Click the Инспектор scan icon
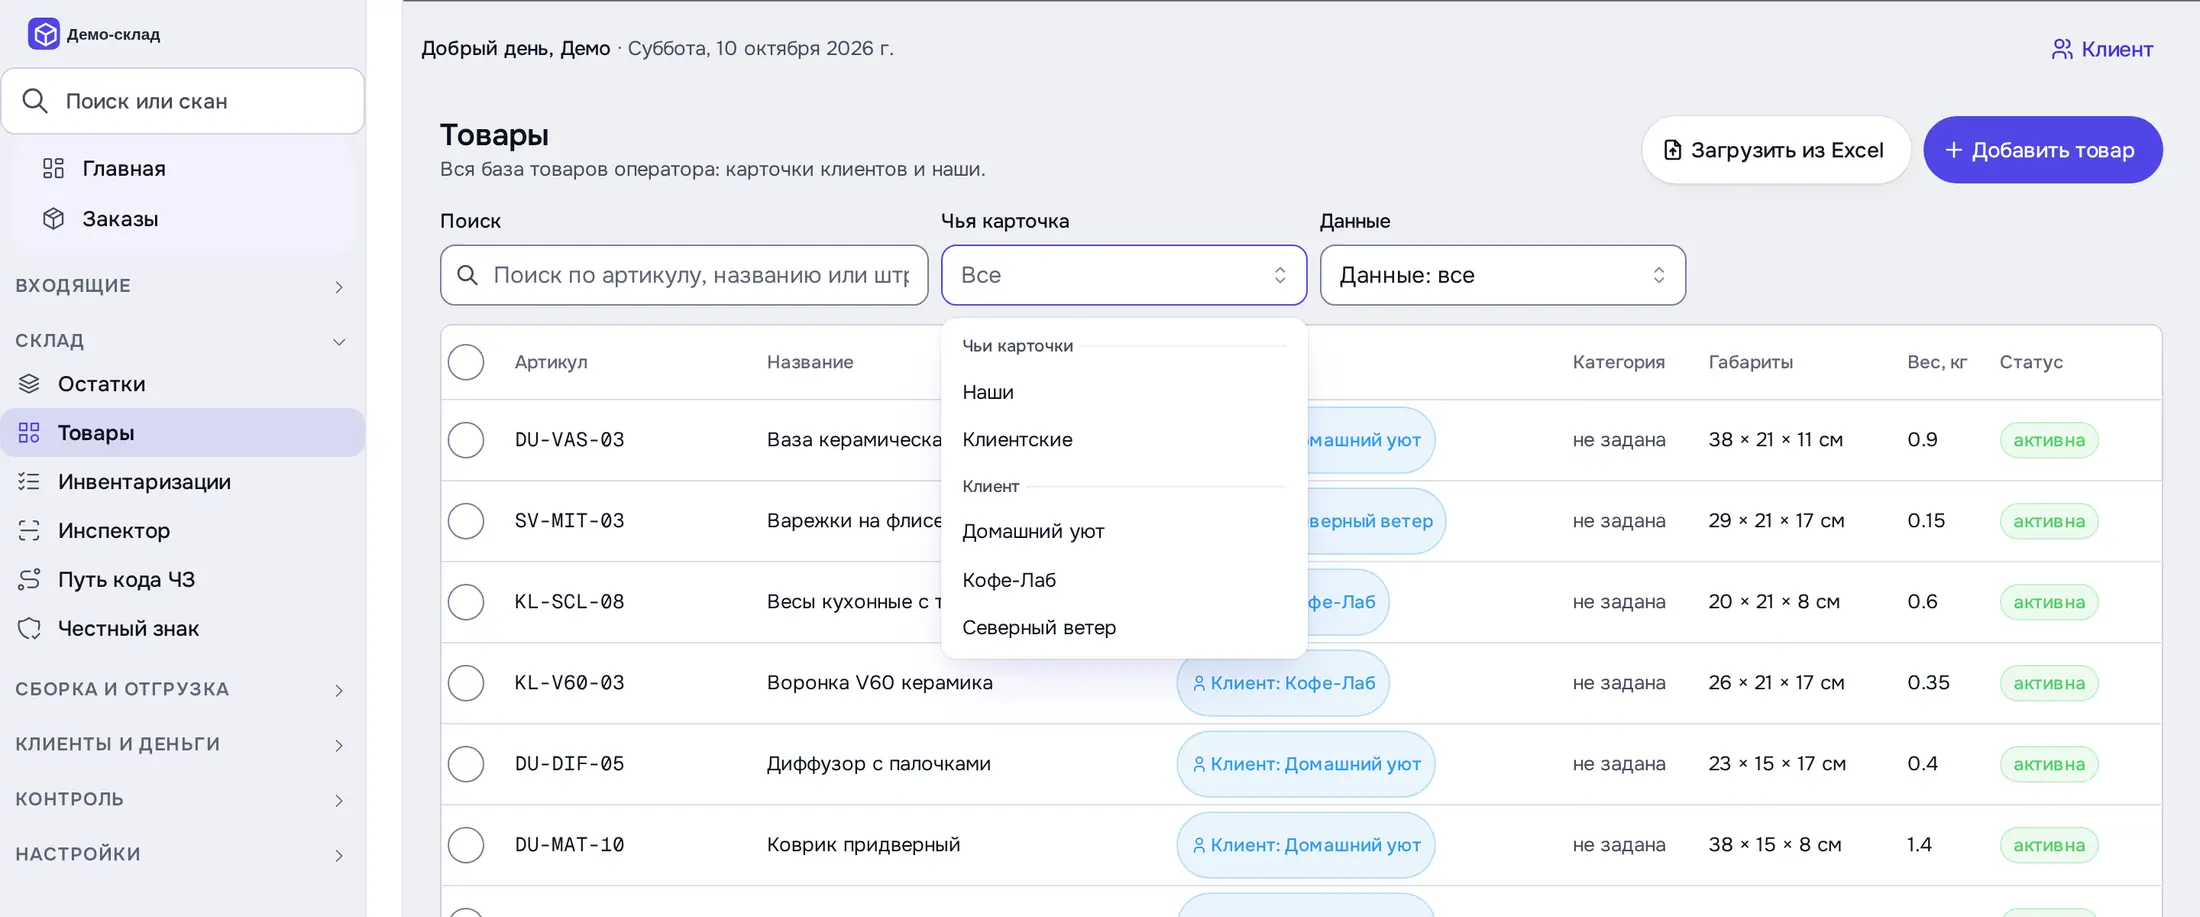The width and height of the screenshot is (2200, 917). tap(29, 531)
